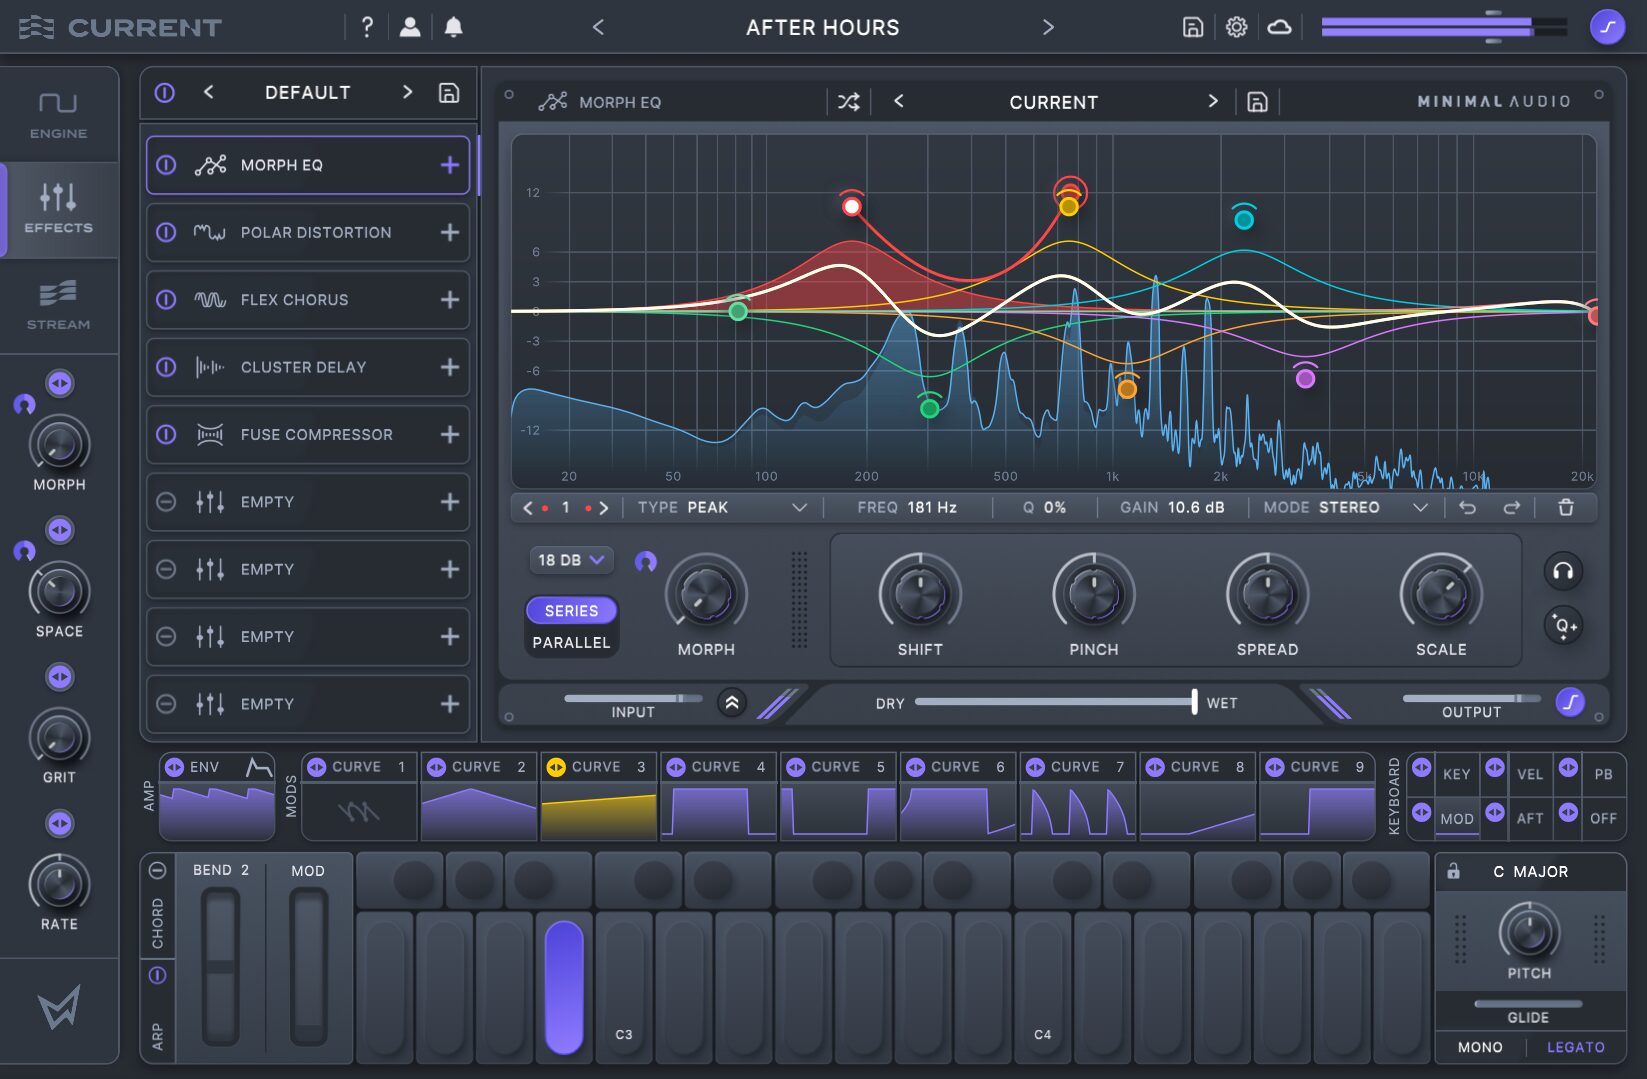Click the ENV shape icon in Amp
This screenshot has width=1647, height=1079.
click(x=259, y=767)
